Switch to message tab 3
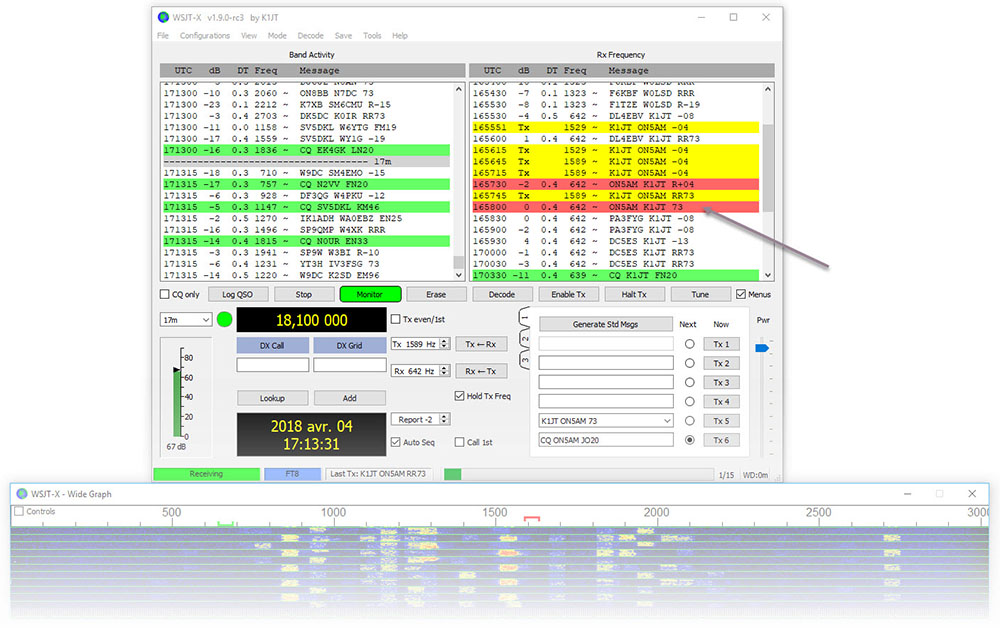 click(x=524, y=361)
